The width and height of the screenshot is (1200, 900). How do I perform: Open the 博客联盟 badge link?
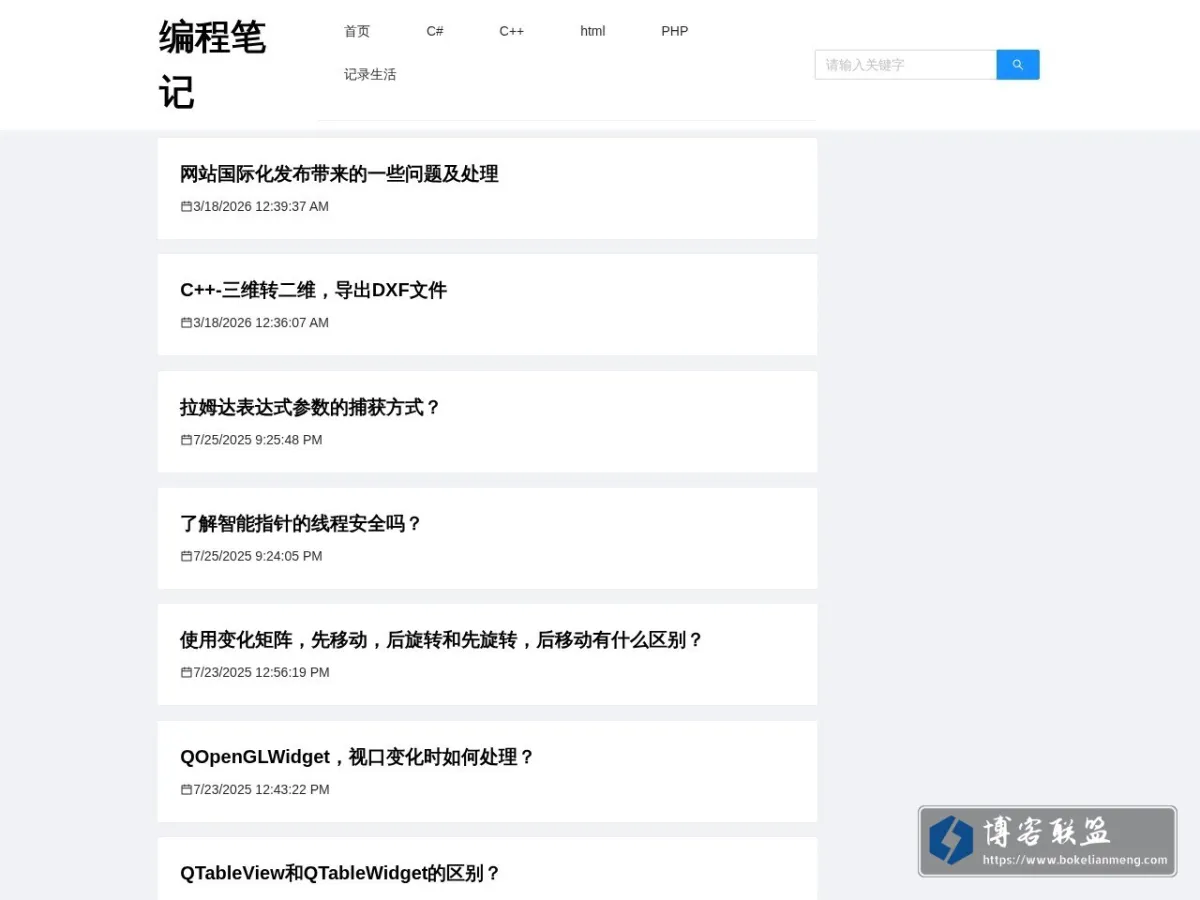pyautogui.click(x=1047, y=842)
